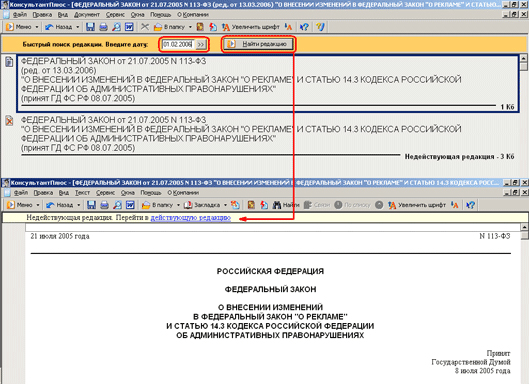Click the save (floppy disk) icon in upper toolbar
Screen dimensions: 529x384
(x=90, y=27)
